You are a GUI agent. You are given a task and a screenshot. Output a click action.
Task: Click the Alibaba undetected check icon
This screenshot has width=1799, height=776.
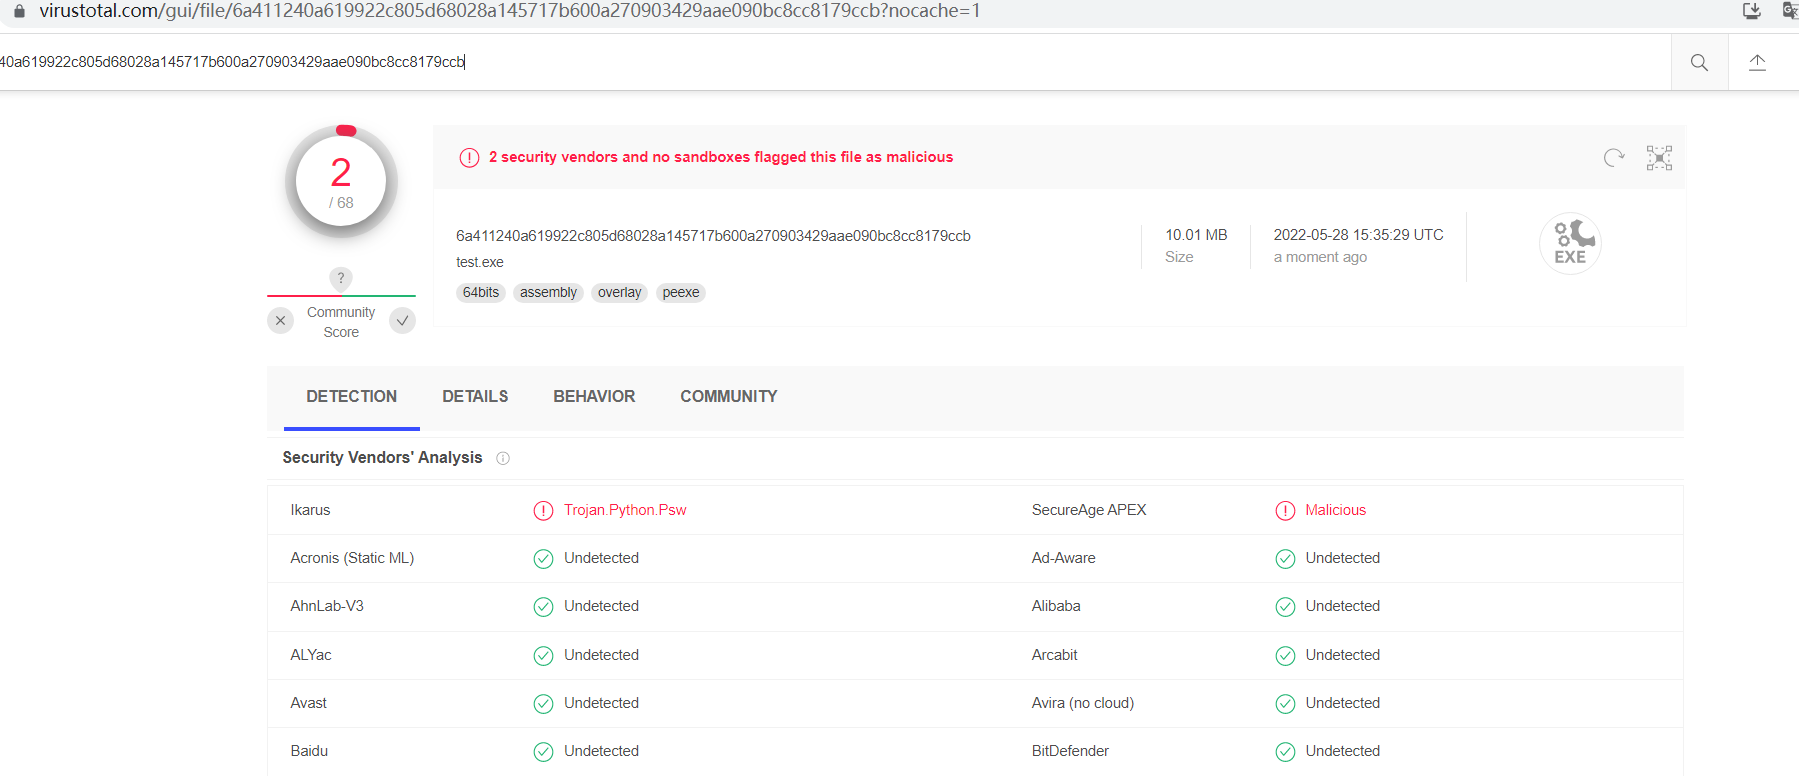(x=1285, y=607)
